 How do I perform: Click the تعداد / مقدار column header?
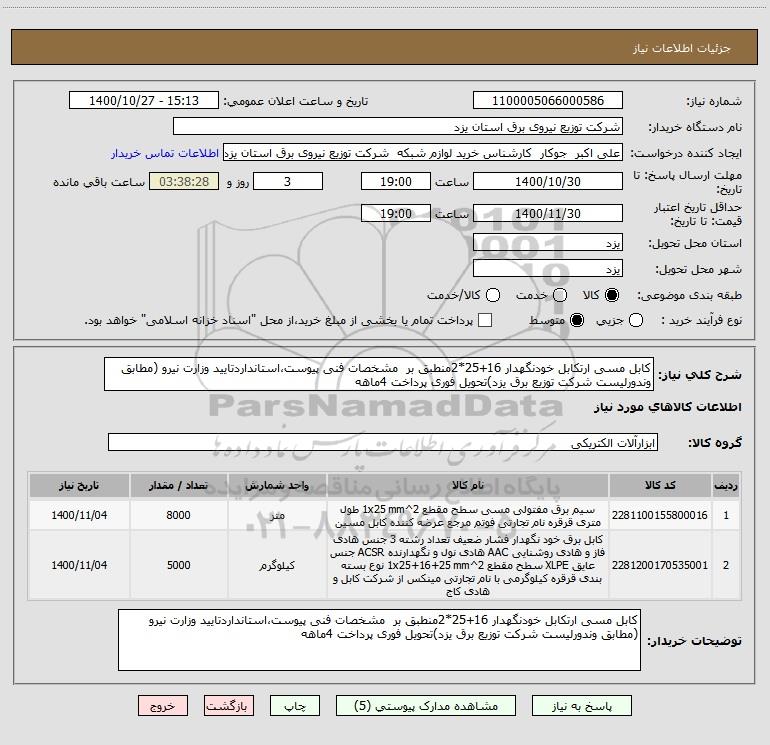point(178,485)
